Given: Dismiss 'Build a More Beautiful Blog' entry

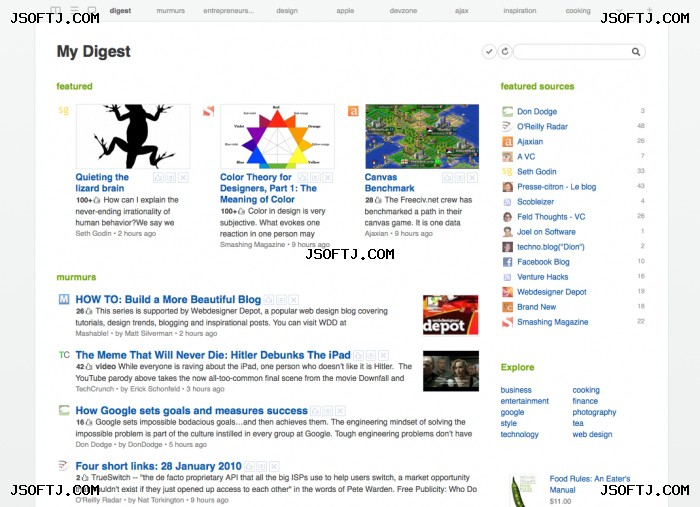Looking at the screenshot, I should point(294,300).
